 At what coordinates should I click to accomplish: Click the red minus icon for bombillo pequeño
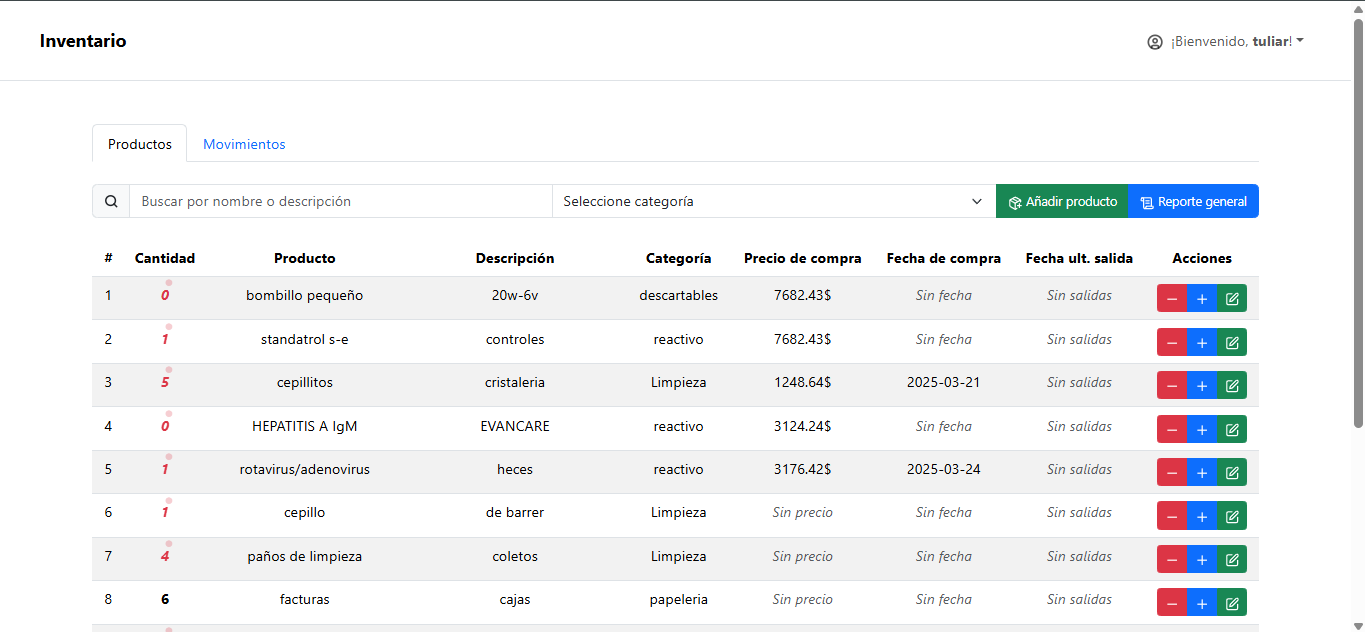1172,299
